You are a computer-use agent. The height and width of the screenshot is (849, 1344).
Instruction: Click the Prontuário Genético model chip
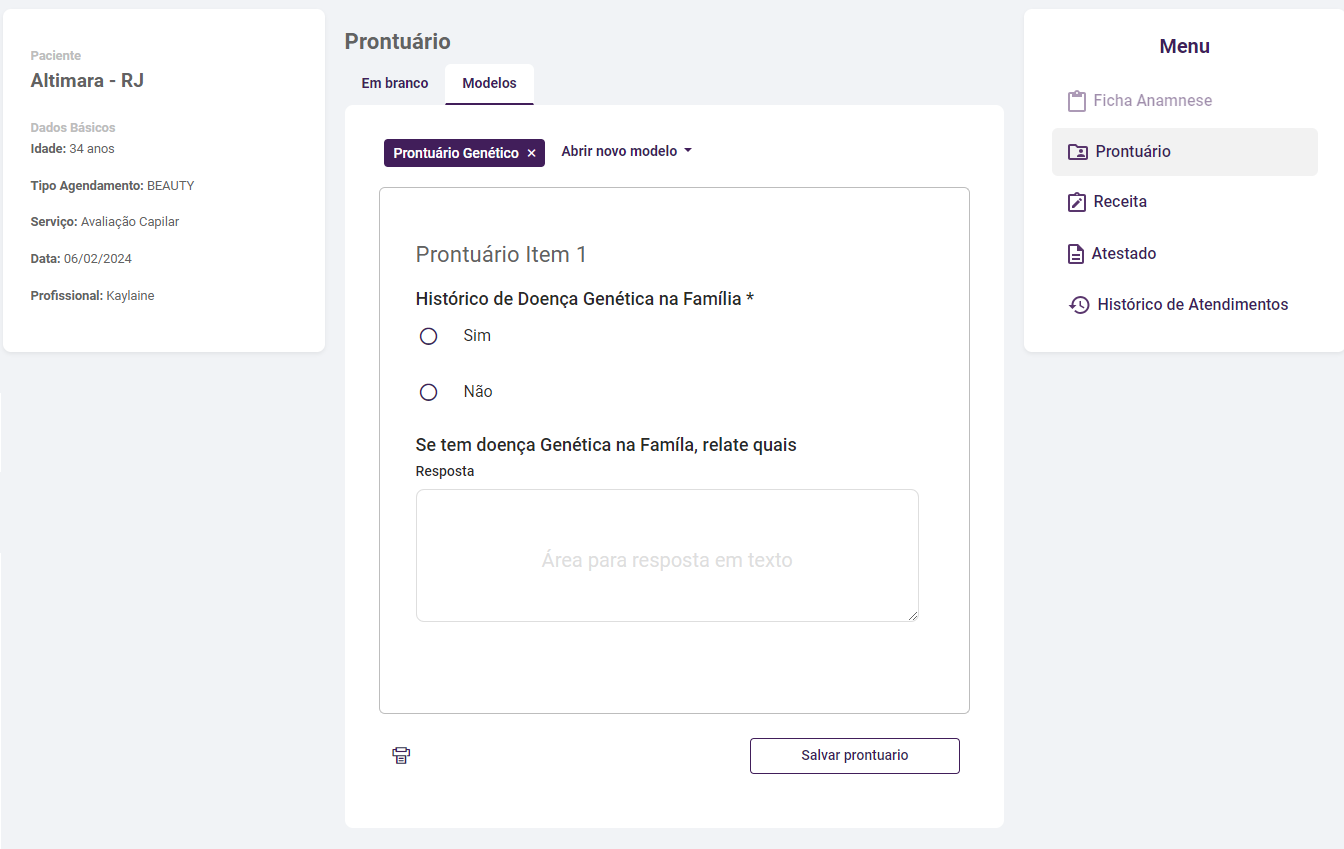click(x=456, y=153)
